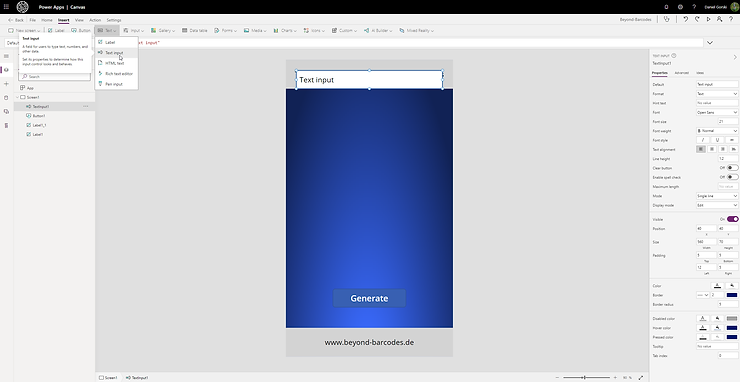Set text alignment to center
740x382 pixels.
[712, 149]
